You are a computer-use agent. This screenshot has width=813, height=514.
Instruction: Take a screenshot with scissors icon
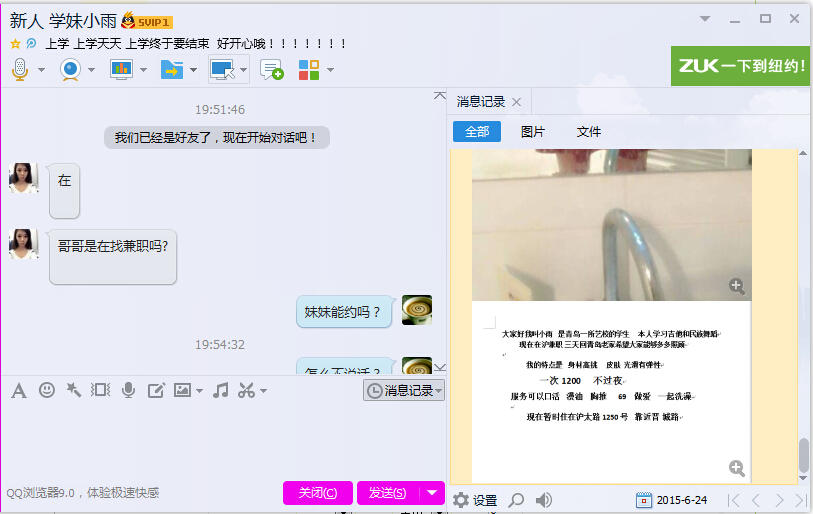246,390
